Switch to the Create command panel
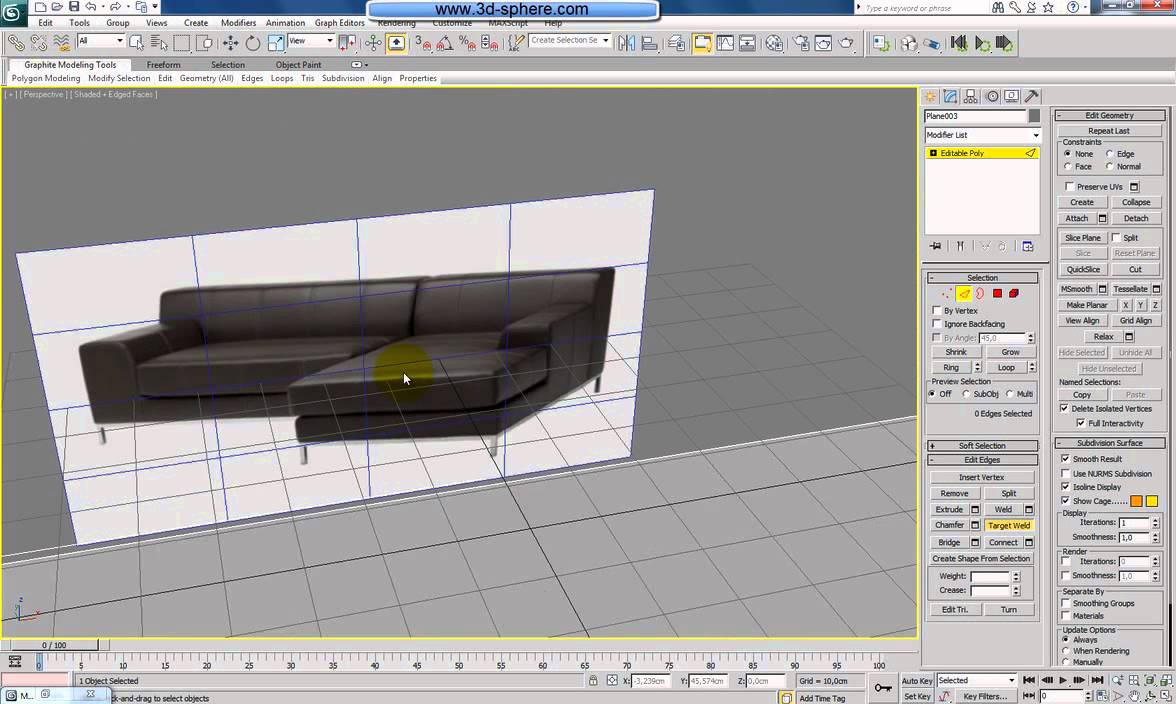The height and width of the screenshot is (704, 1176). pos(931,97)
